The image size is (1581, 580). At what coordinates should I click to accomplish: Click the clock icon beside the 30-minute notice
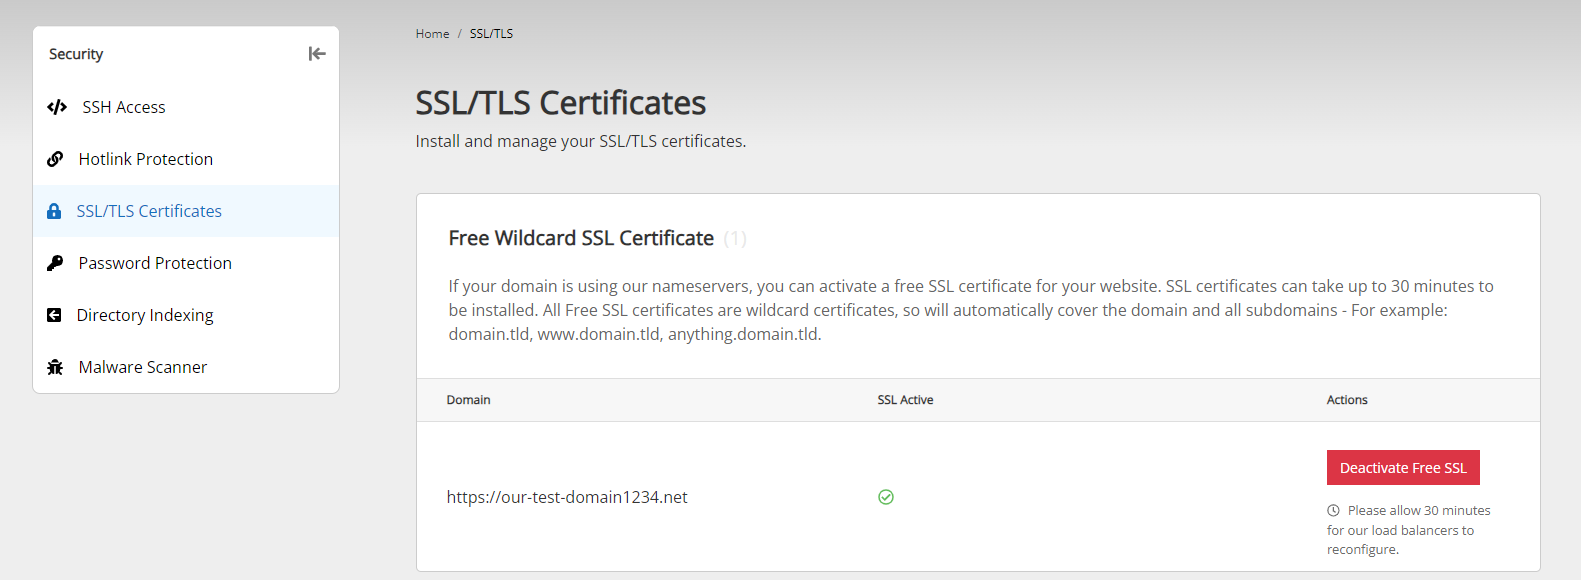(1333, 510)
